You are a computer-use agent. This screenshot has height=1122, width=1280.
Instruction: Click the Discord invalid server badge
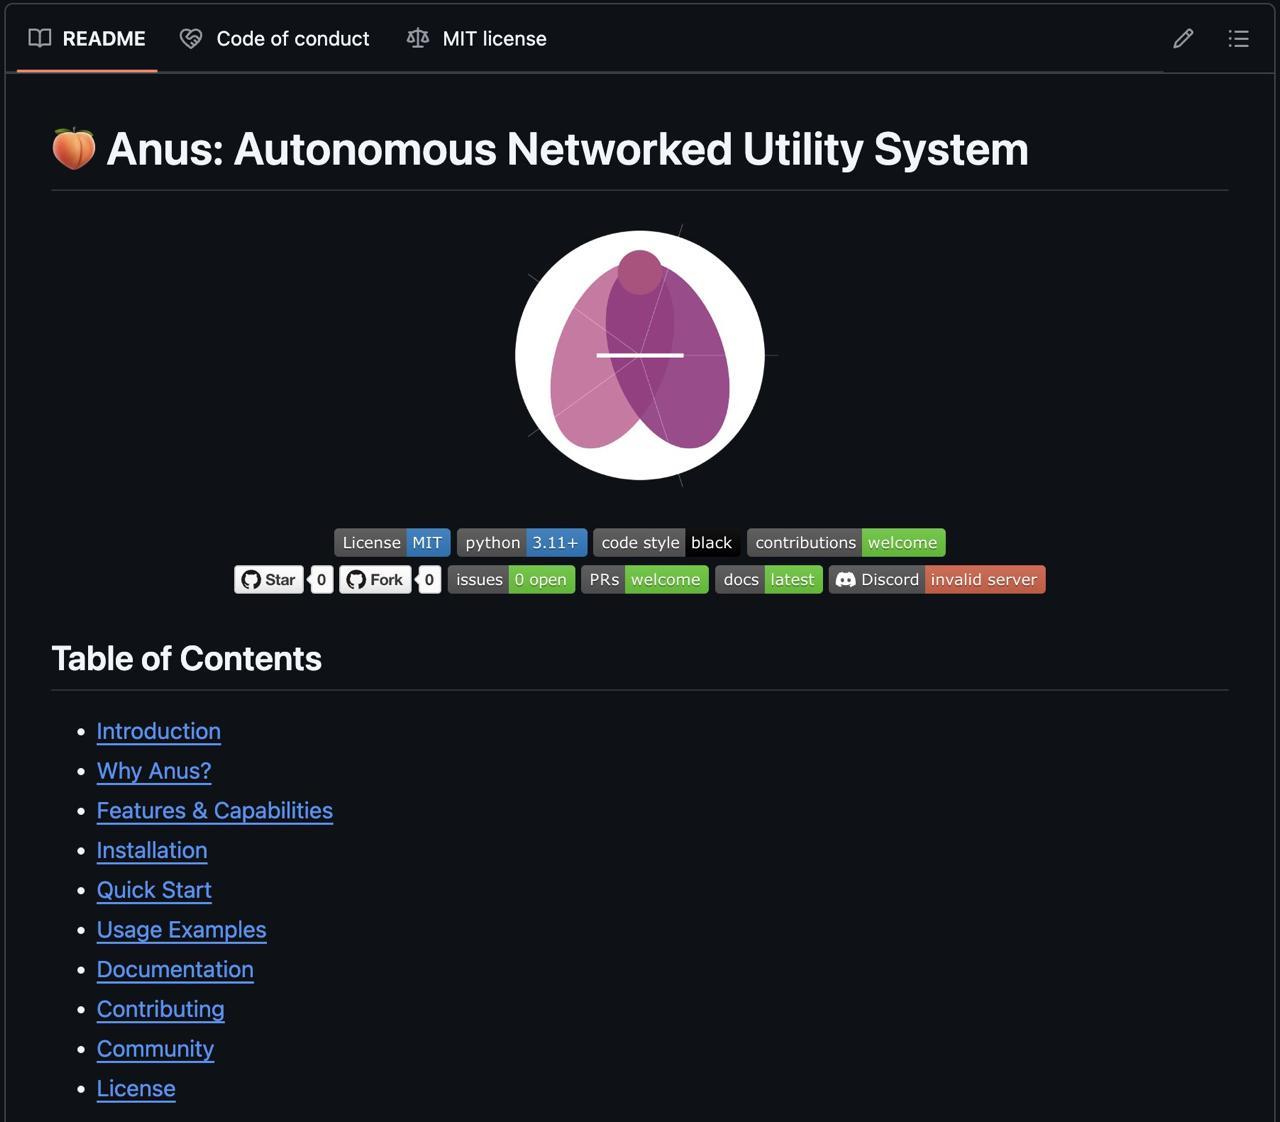tap(936, 580)
